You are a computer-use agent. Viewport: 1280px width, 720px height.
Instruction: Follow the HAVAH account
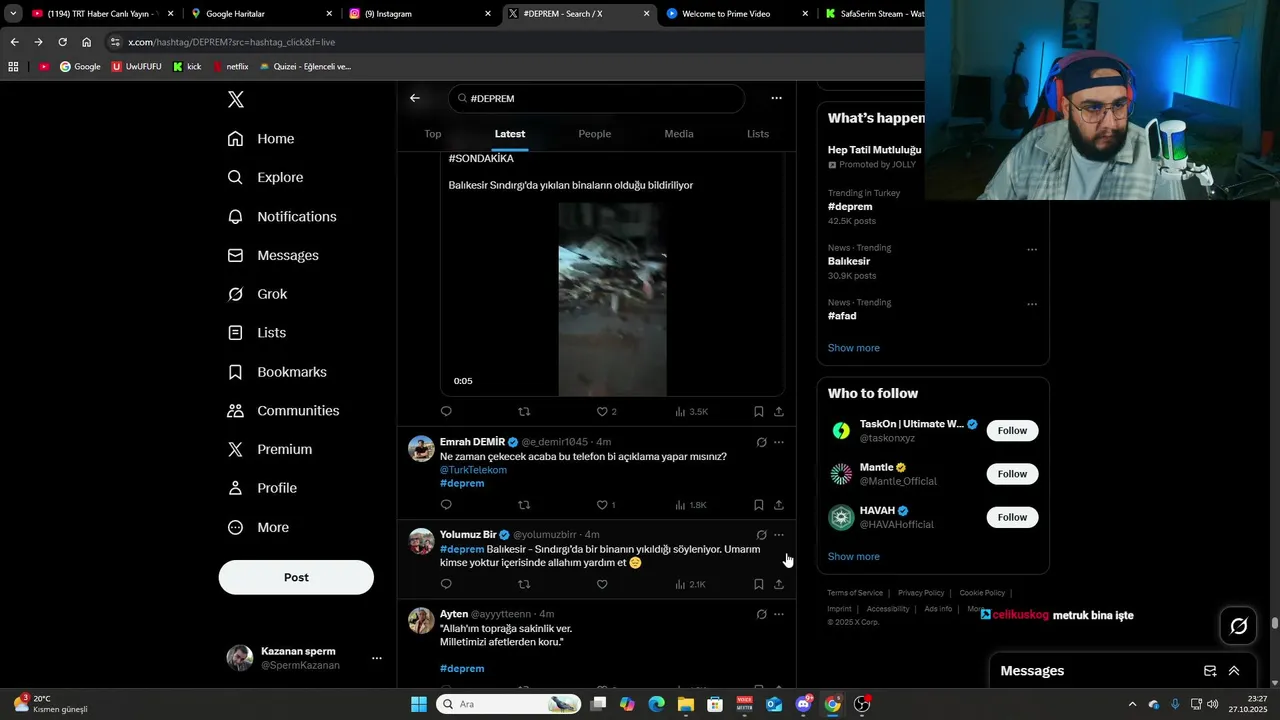point(1012,517)
